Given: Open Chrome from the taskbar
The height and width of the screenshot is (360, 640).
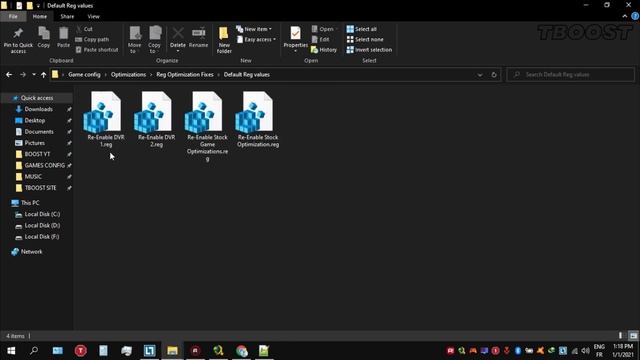Looking at the screenshot, I should click(241, 351).
